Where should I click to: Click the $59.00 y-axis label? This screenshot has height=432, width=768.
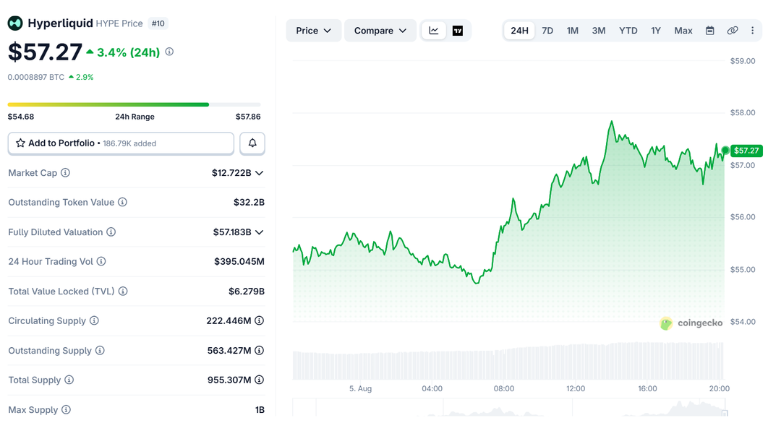(x=743, y=61)
